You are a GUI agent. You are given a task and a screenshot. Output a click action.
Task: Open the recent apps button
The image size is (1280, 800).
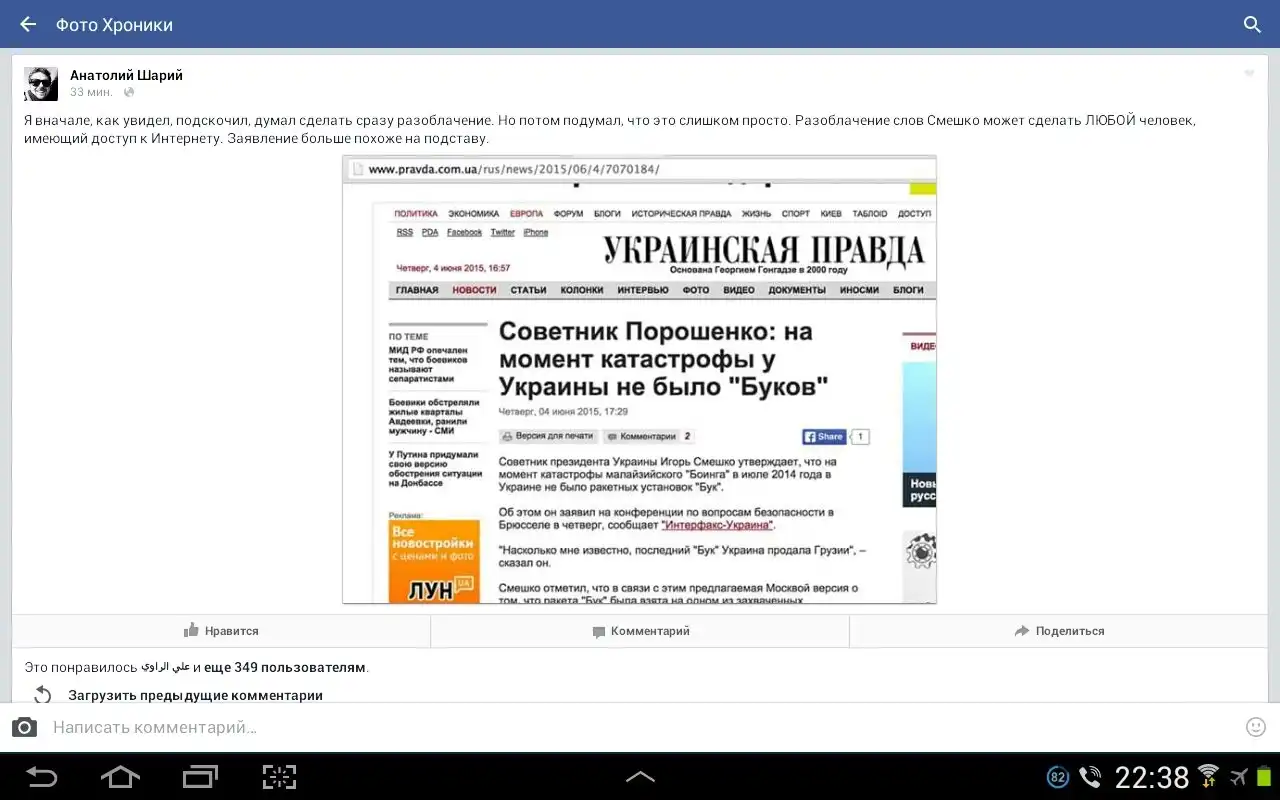(x=200, y=777)
